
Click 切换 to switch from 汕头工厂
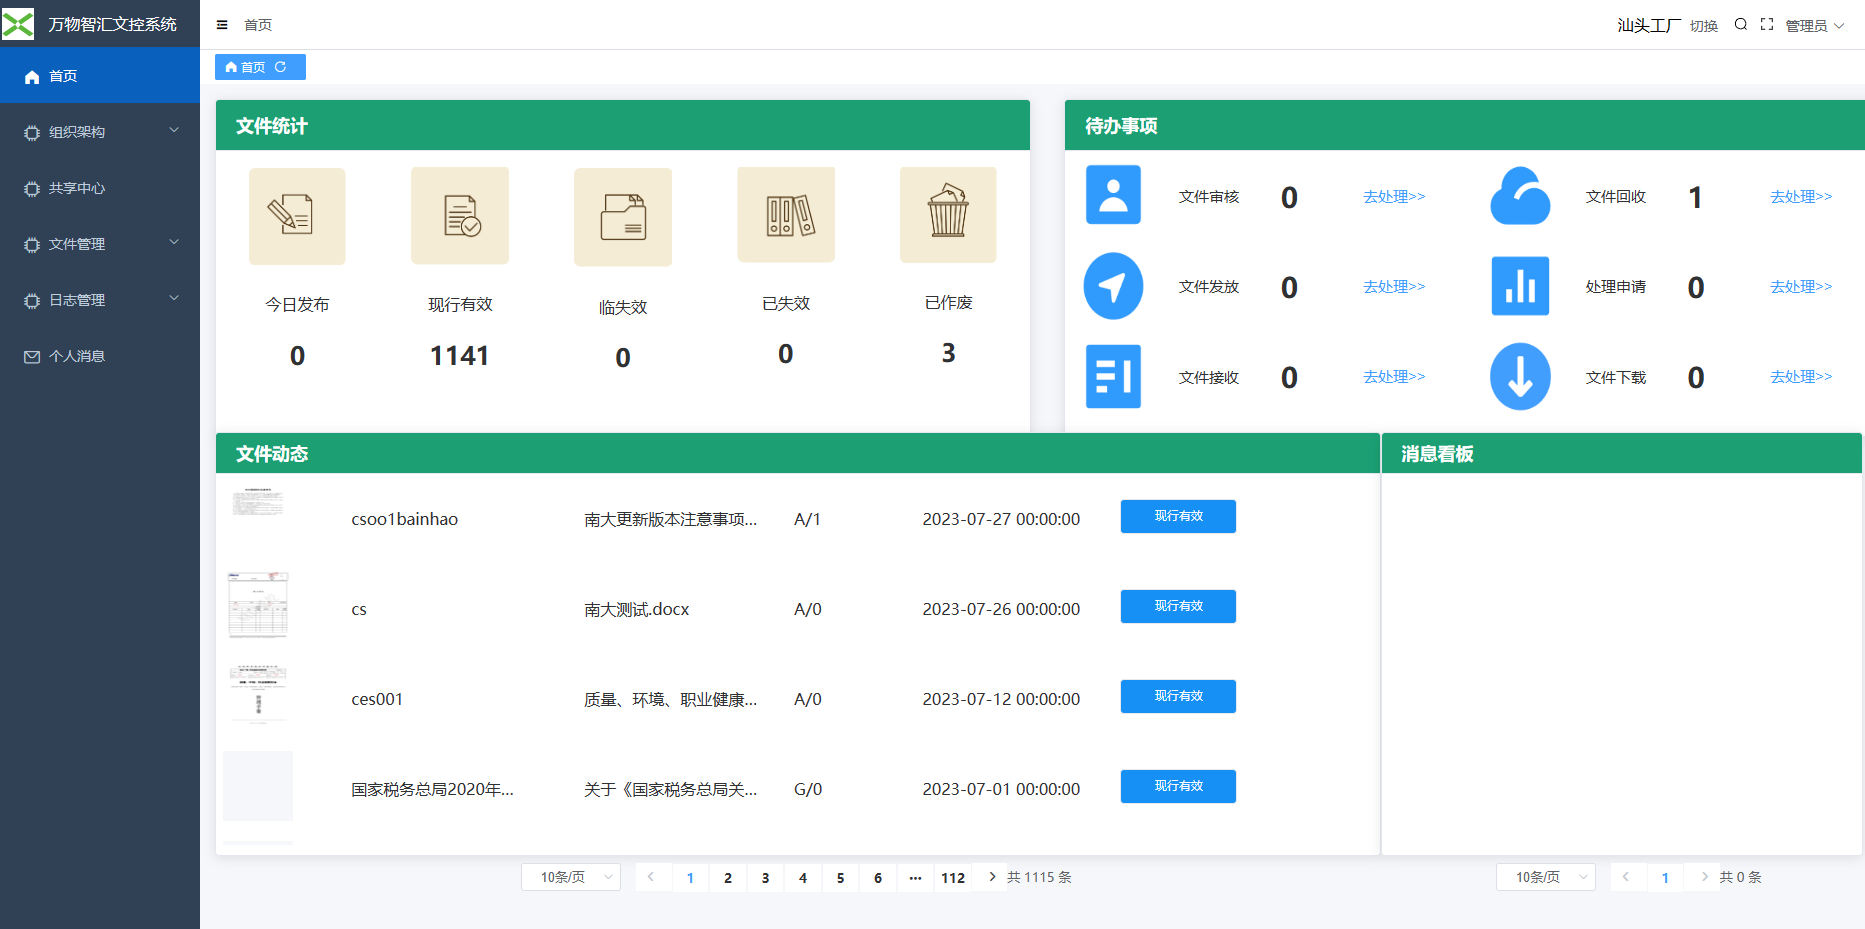point(1703,25)
